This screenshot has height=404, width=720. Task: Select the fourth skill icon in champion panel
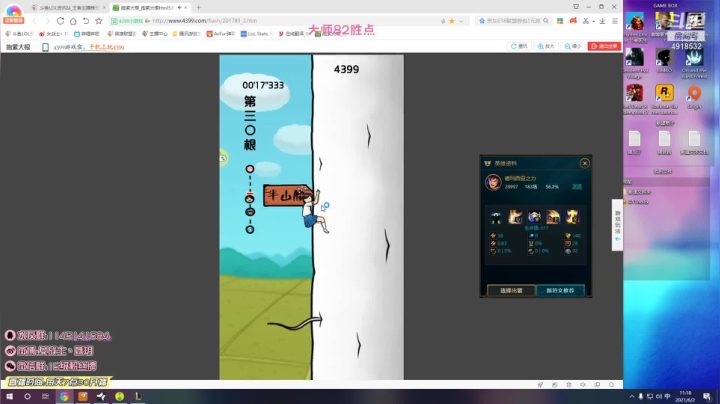click(553, 217)
